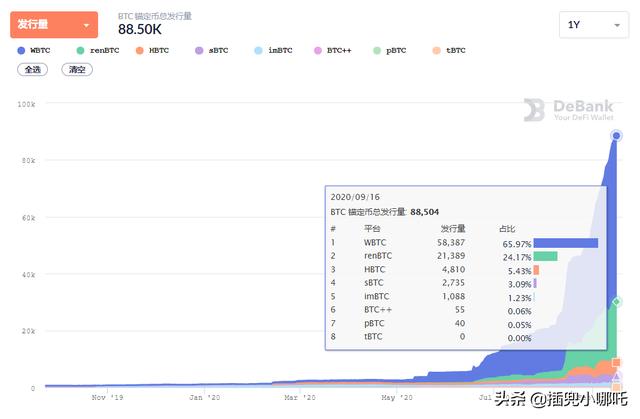This screenshot has height=419, width=640.
Task: Click the 占比 column header
Action: pyautogui.click(x=507, y=229)
